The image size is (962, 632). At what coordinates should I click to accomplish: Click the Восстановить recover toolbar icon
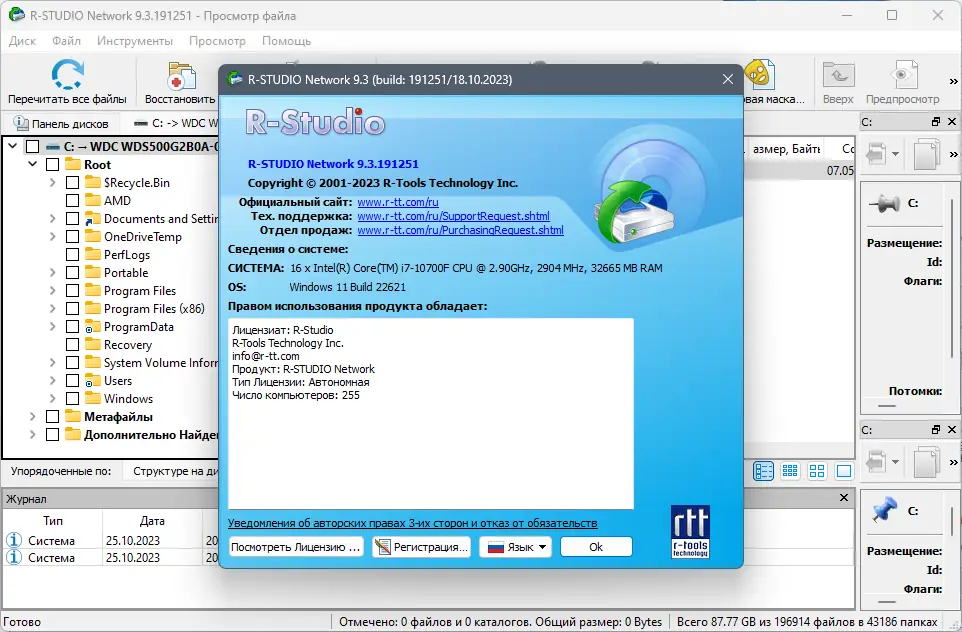pos(182,76)
